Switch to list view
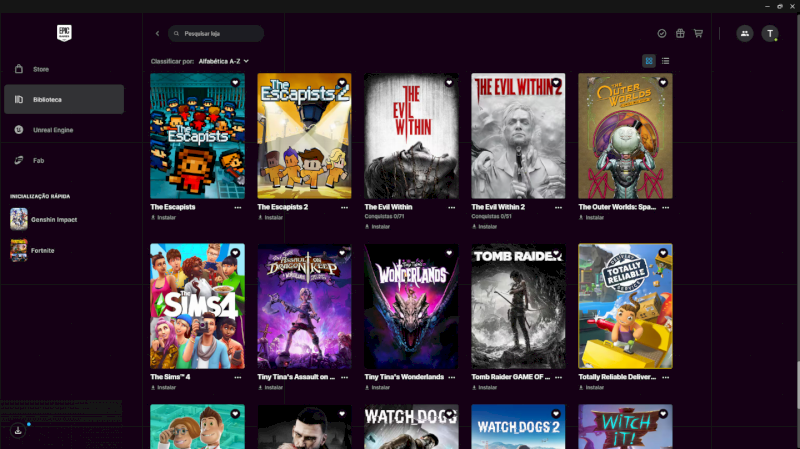The height and width of the screenshot is (449, 800). 665,61
